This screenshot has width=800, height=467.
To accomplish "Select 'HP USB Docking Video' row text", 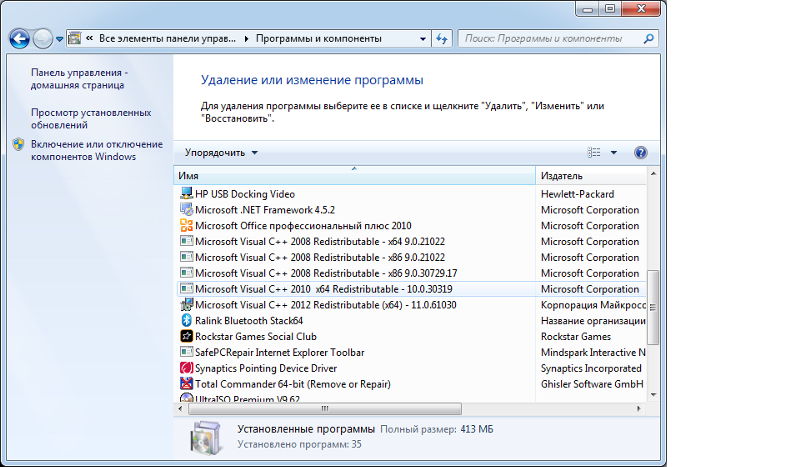I will coord(245,194).
